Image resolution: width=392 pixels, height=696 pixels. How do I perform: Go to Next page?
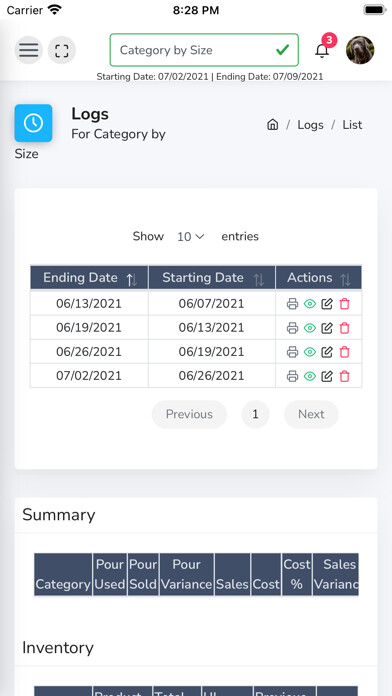click(x=311, y=414)
